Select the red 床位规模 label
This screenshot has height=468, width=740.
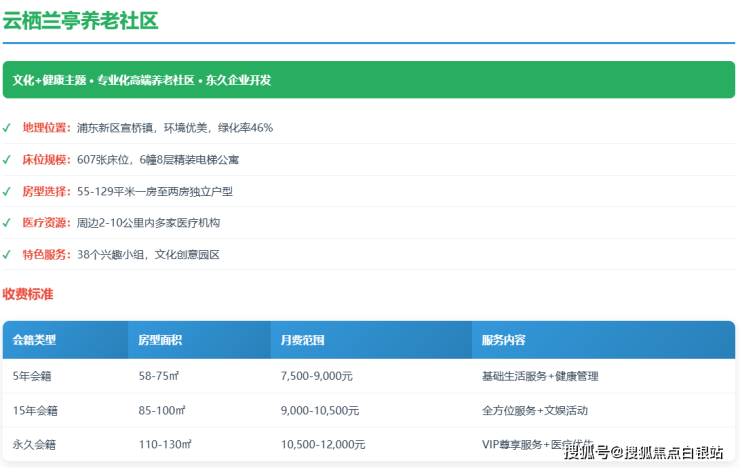[x=47, y=160]
